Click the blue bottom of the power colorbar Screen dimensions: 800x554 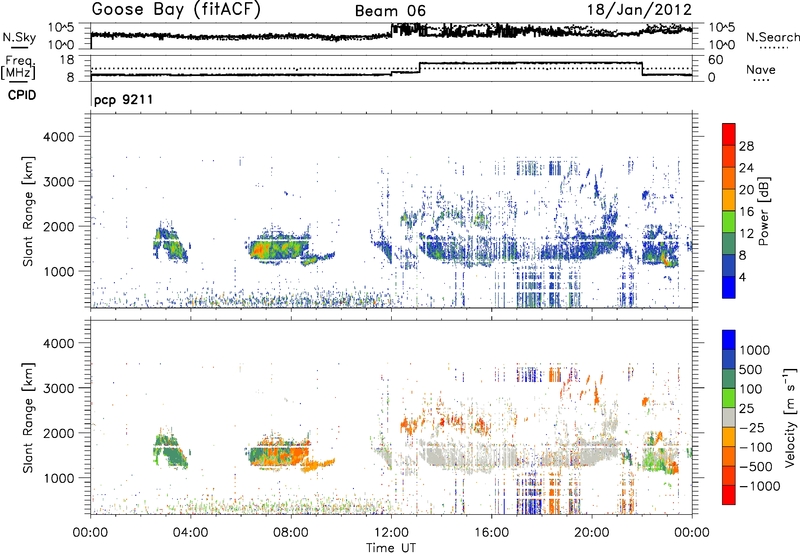pyautogui.click(x=729, y=288)
